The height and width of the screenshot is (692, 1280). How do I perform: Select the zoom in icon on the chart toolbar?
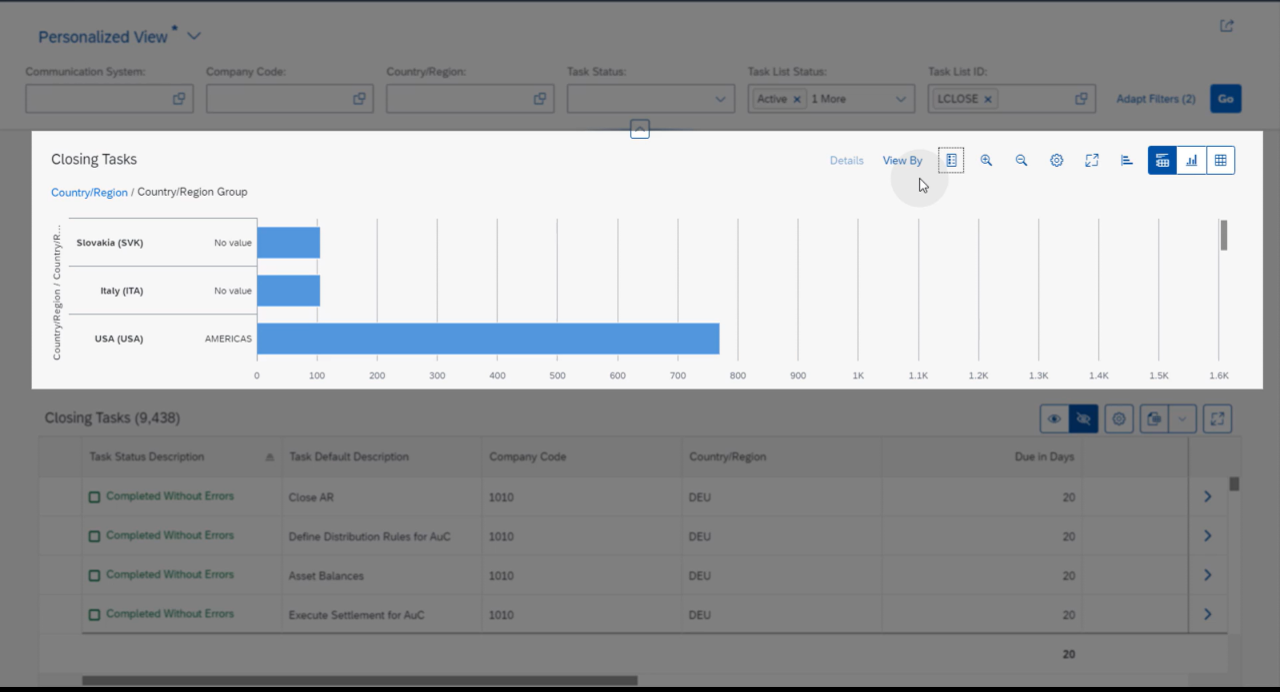pyautogui.click(x=986, y=160)
